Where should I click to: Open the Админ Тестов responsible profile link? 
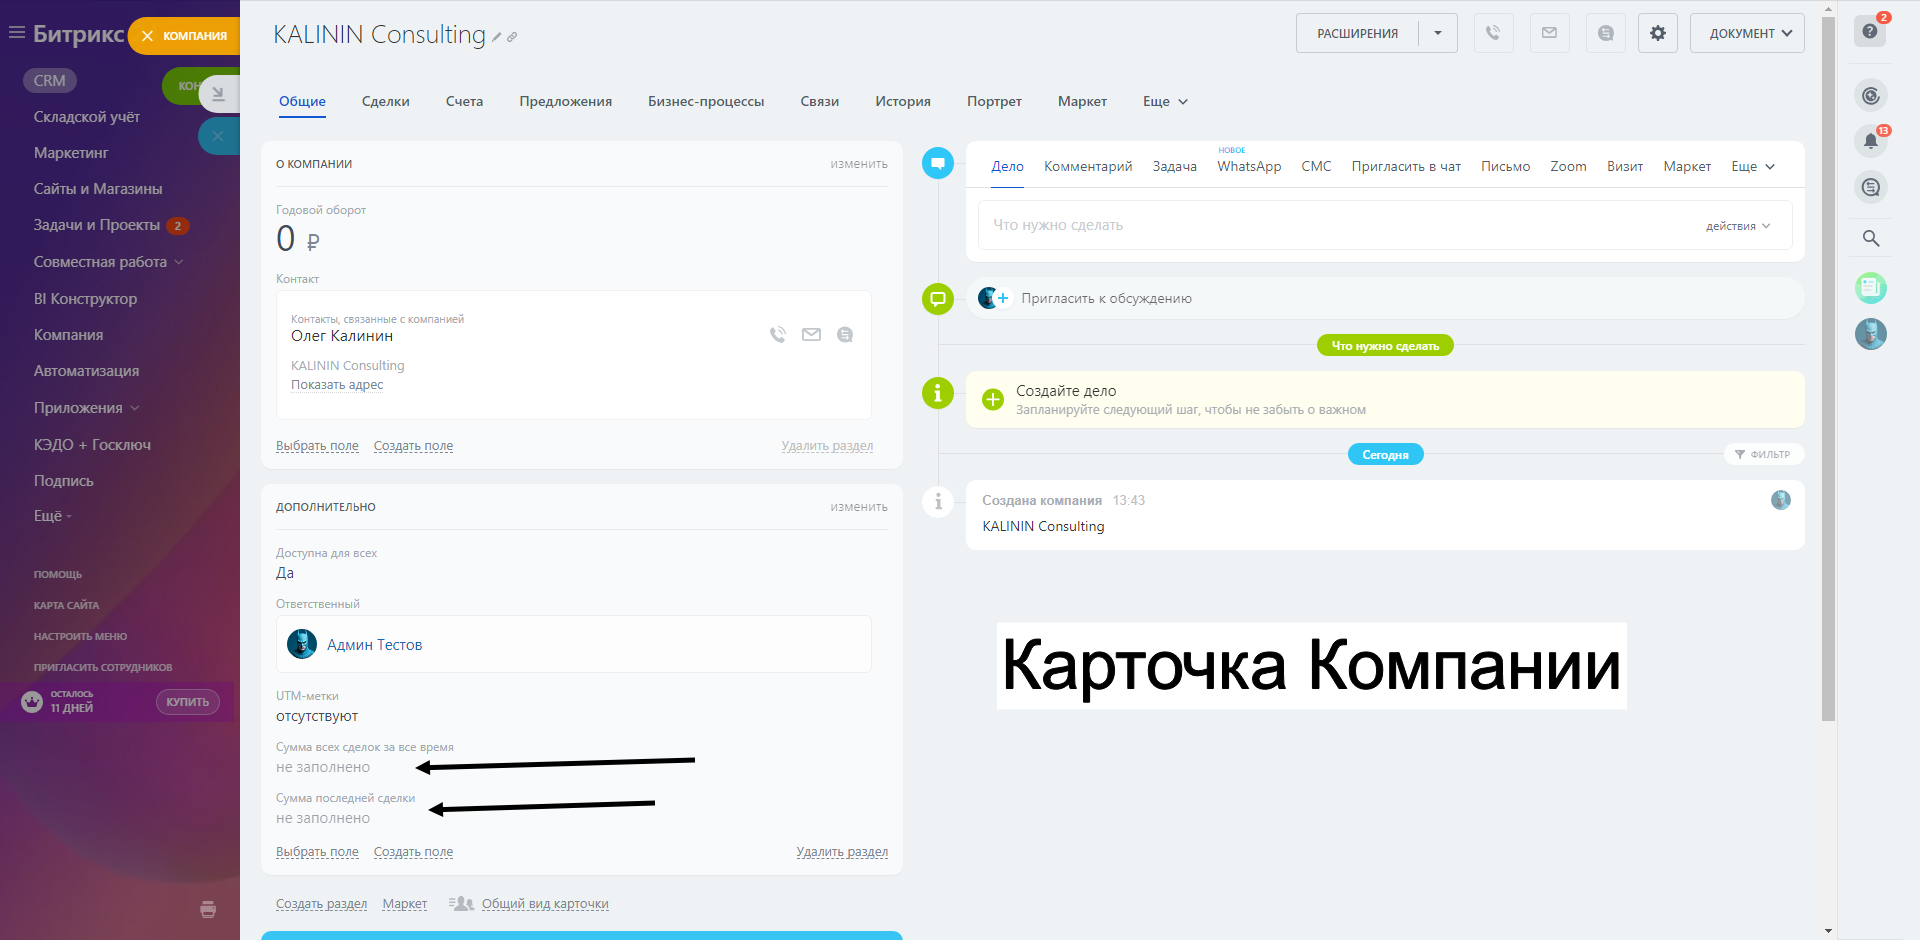[x=374, y=645]
